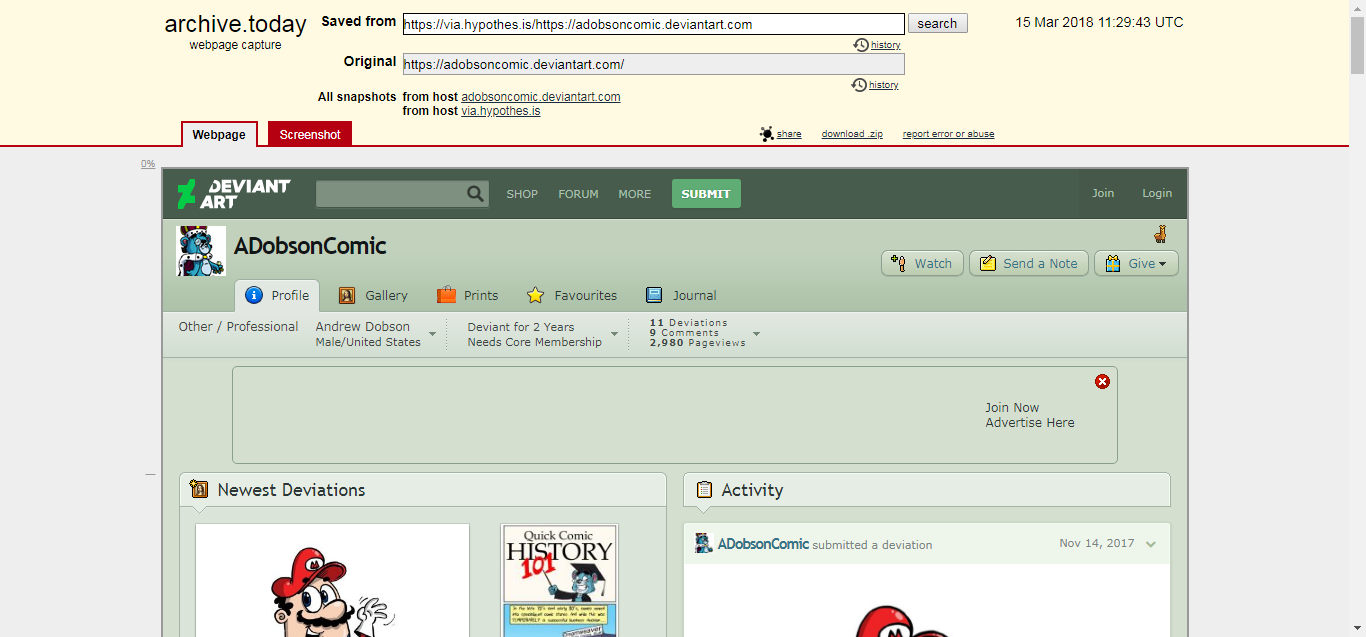The width and height of the screenshot is (1366, 637).
Task: Click the ADobsonComic profile title
Action: pyautogui.click(x=310, y=246)
